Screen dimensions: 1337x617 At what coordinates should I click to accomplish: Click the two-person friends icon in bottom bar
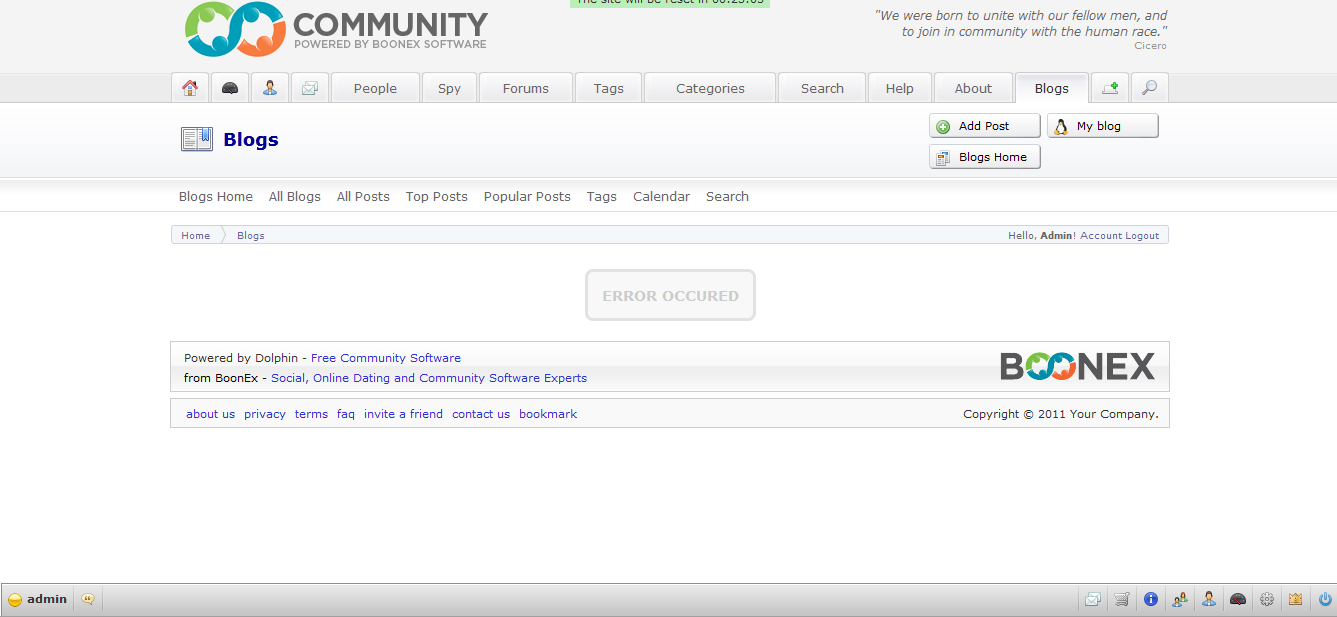coord(1180,599)
